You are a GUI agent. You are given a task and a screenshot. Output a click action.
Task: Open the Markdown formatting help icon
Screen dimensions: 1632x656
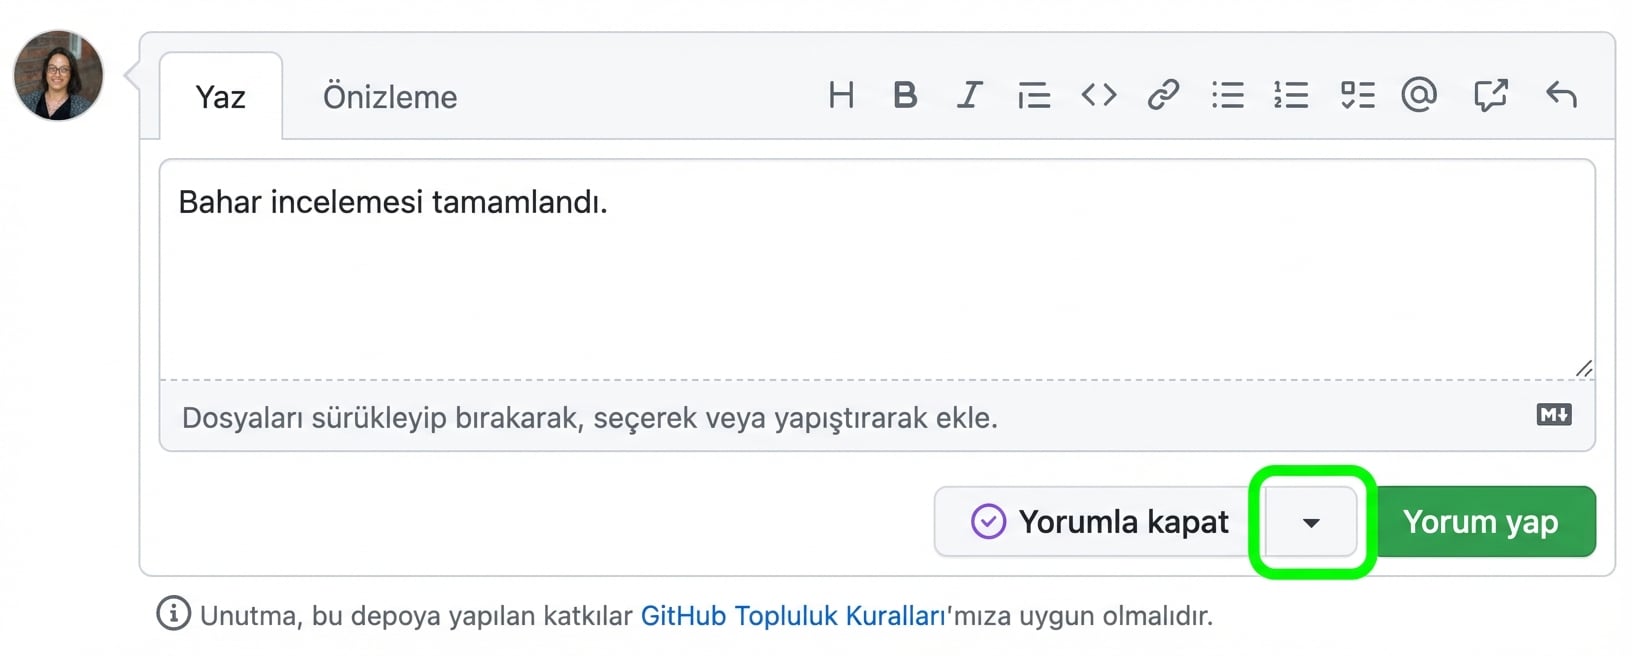tap(1554, 413)
